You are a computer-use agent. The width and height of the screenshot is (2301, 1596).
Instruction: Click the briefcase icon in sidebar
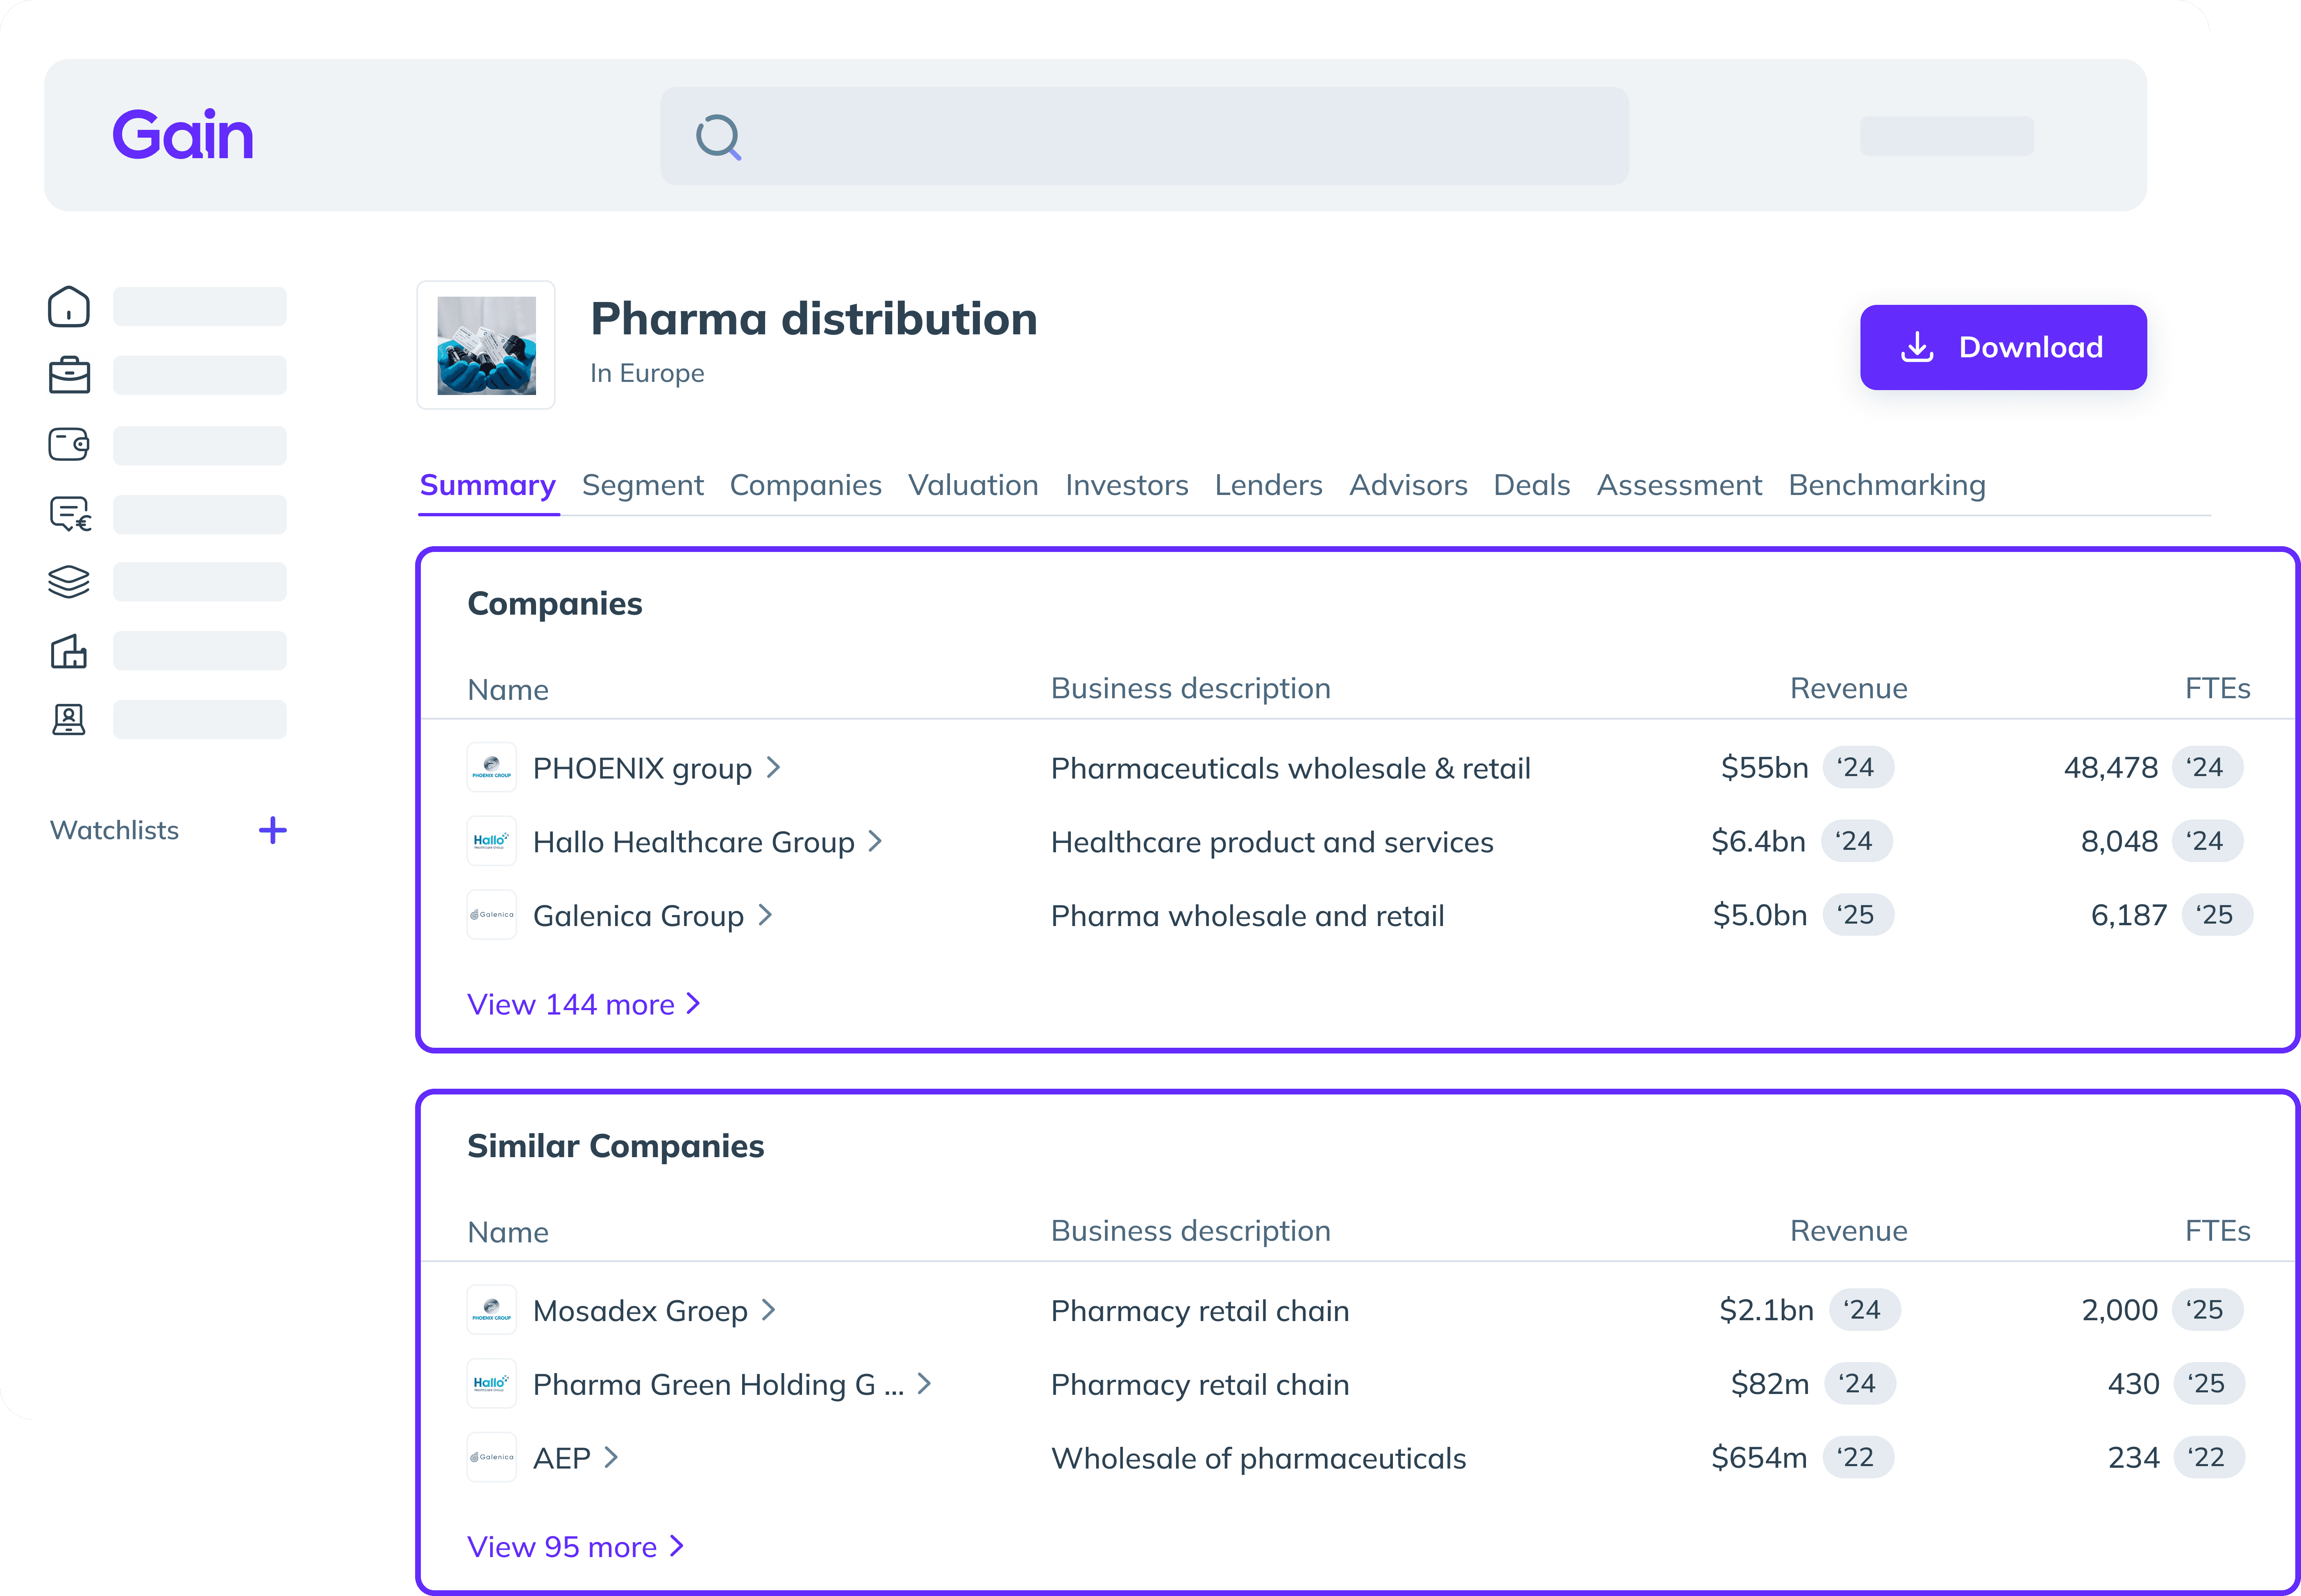click(69, 375)
